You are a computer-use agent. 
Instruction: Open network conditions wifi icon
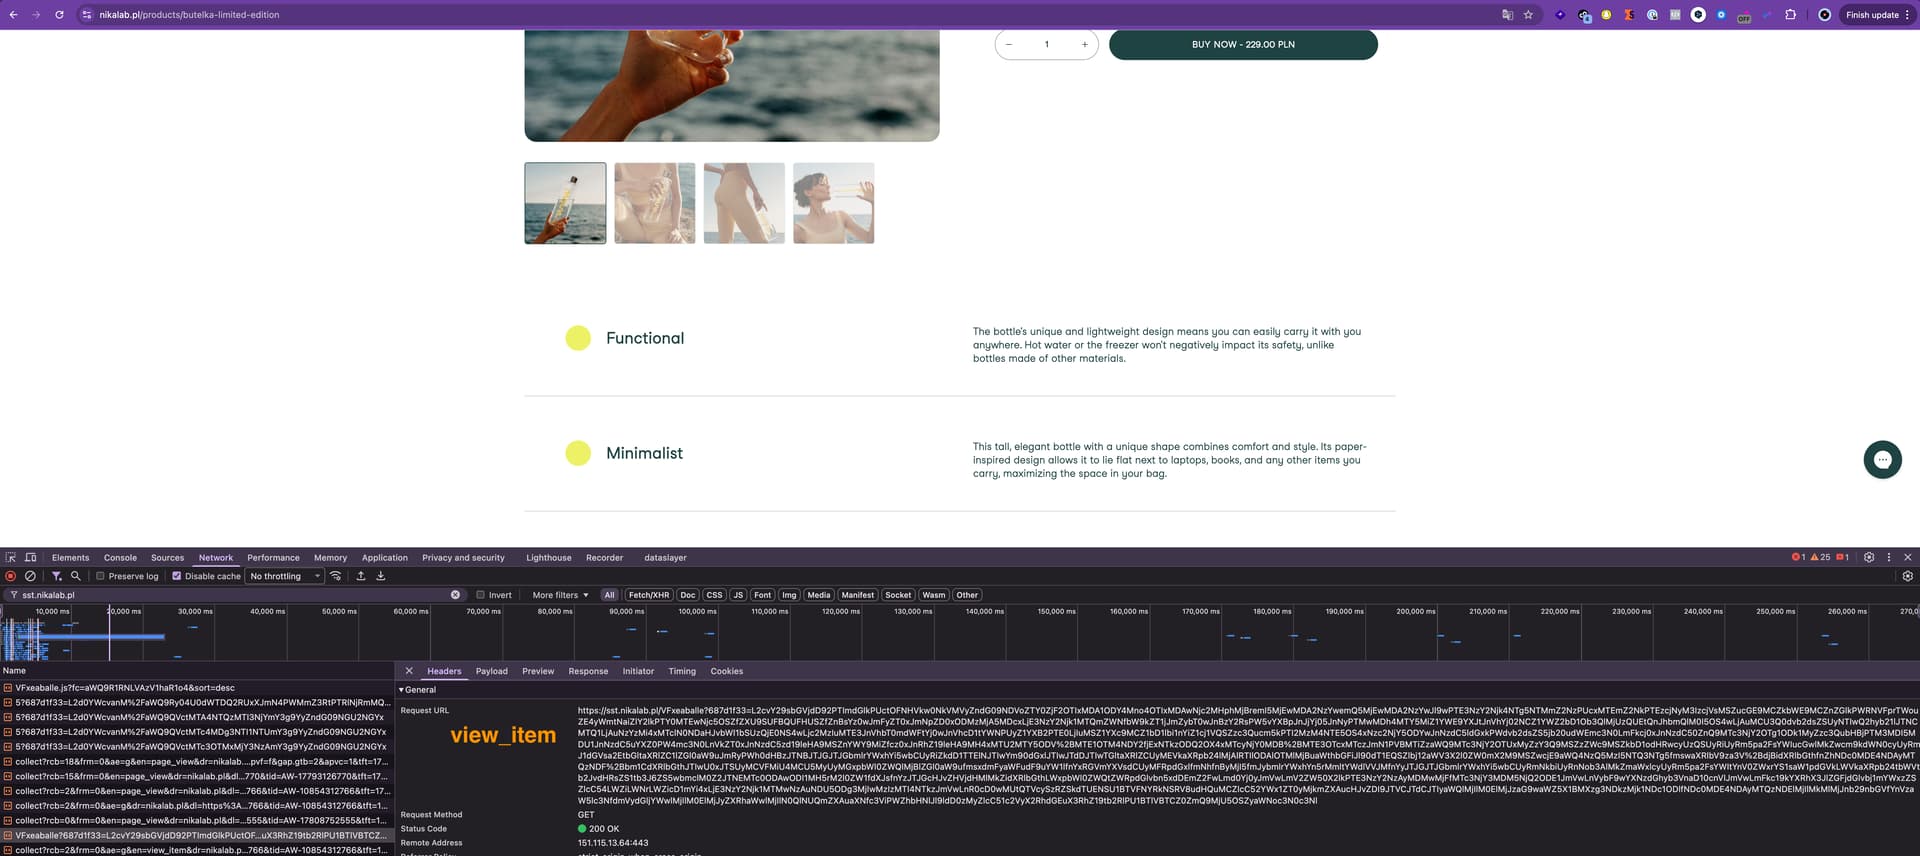(336, 576)
